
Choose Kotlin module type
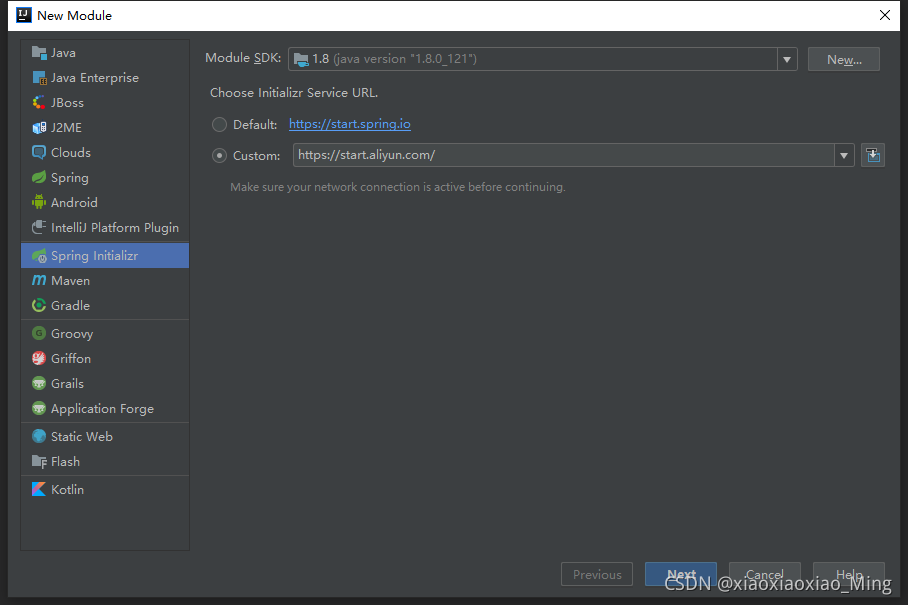[105, 489]
